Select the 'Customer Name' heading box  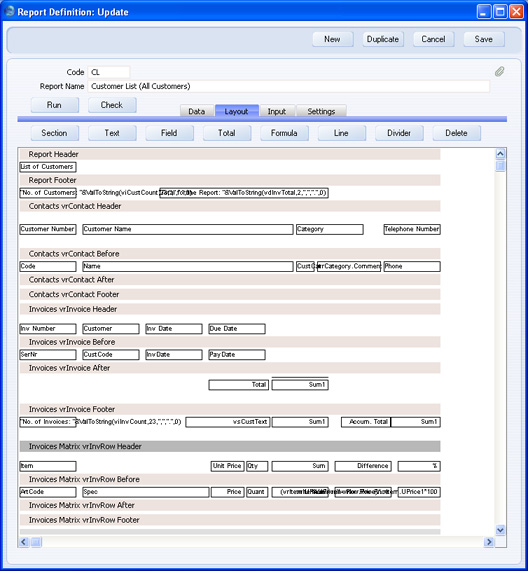188,229
